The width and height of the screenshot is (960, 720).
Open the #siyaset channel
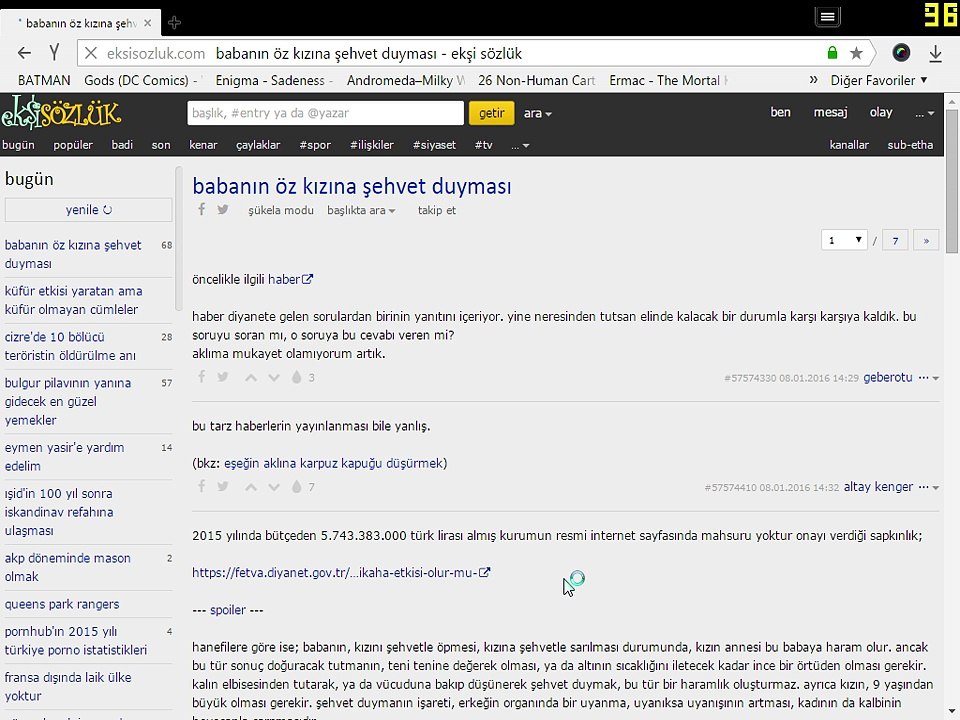pos(434,145)
